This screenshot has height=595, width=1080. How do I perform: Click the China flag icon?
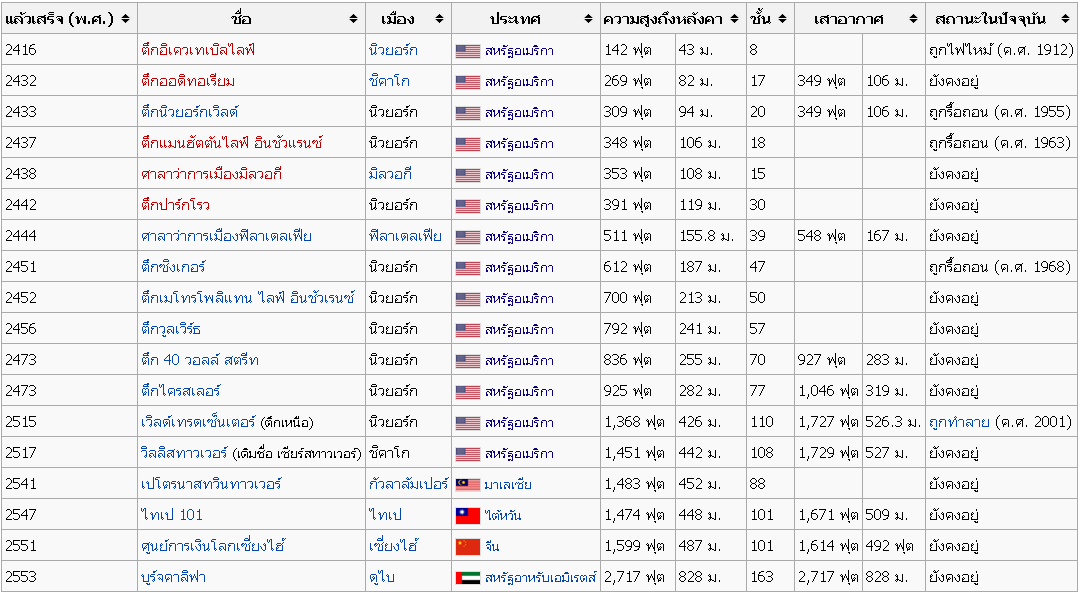coord(467,547)
